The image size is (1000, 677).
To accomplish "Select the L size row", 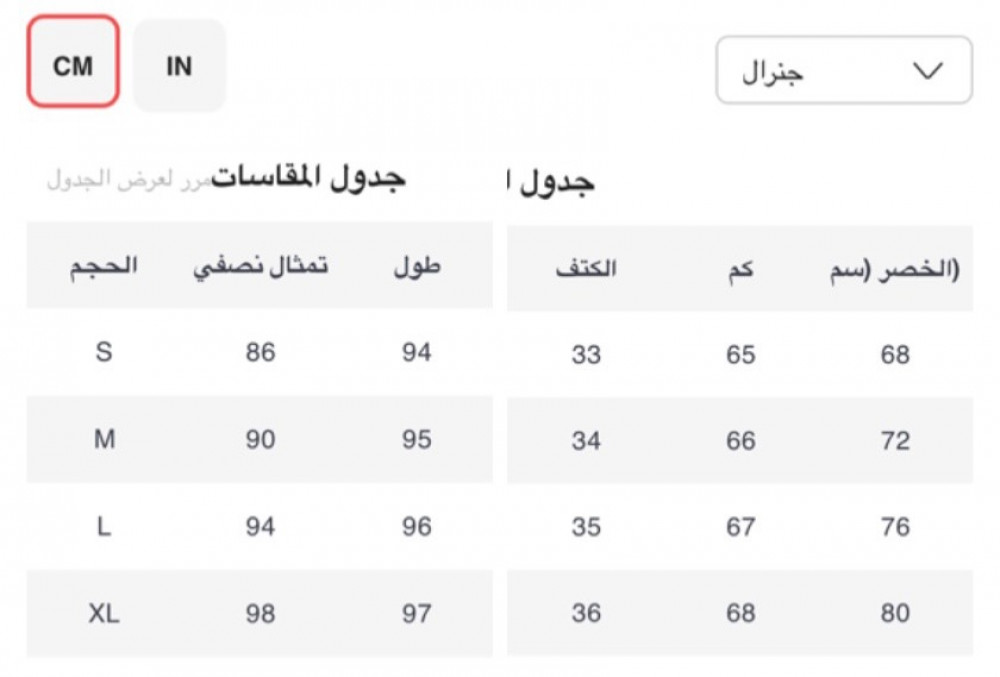I will [x=104, y=526].
